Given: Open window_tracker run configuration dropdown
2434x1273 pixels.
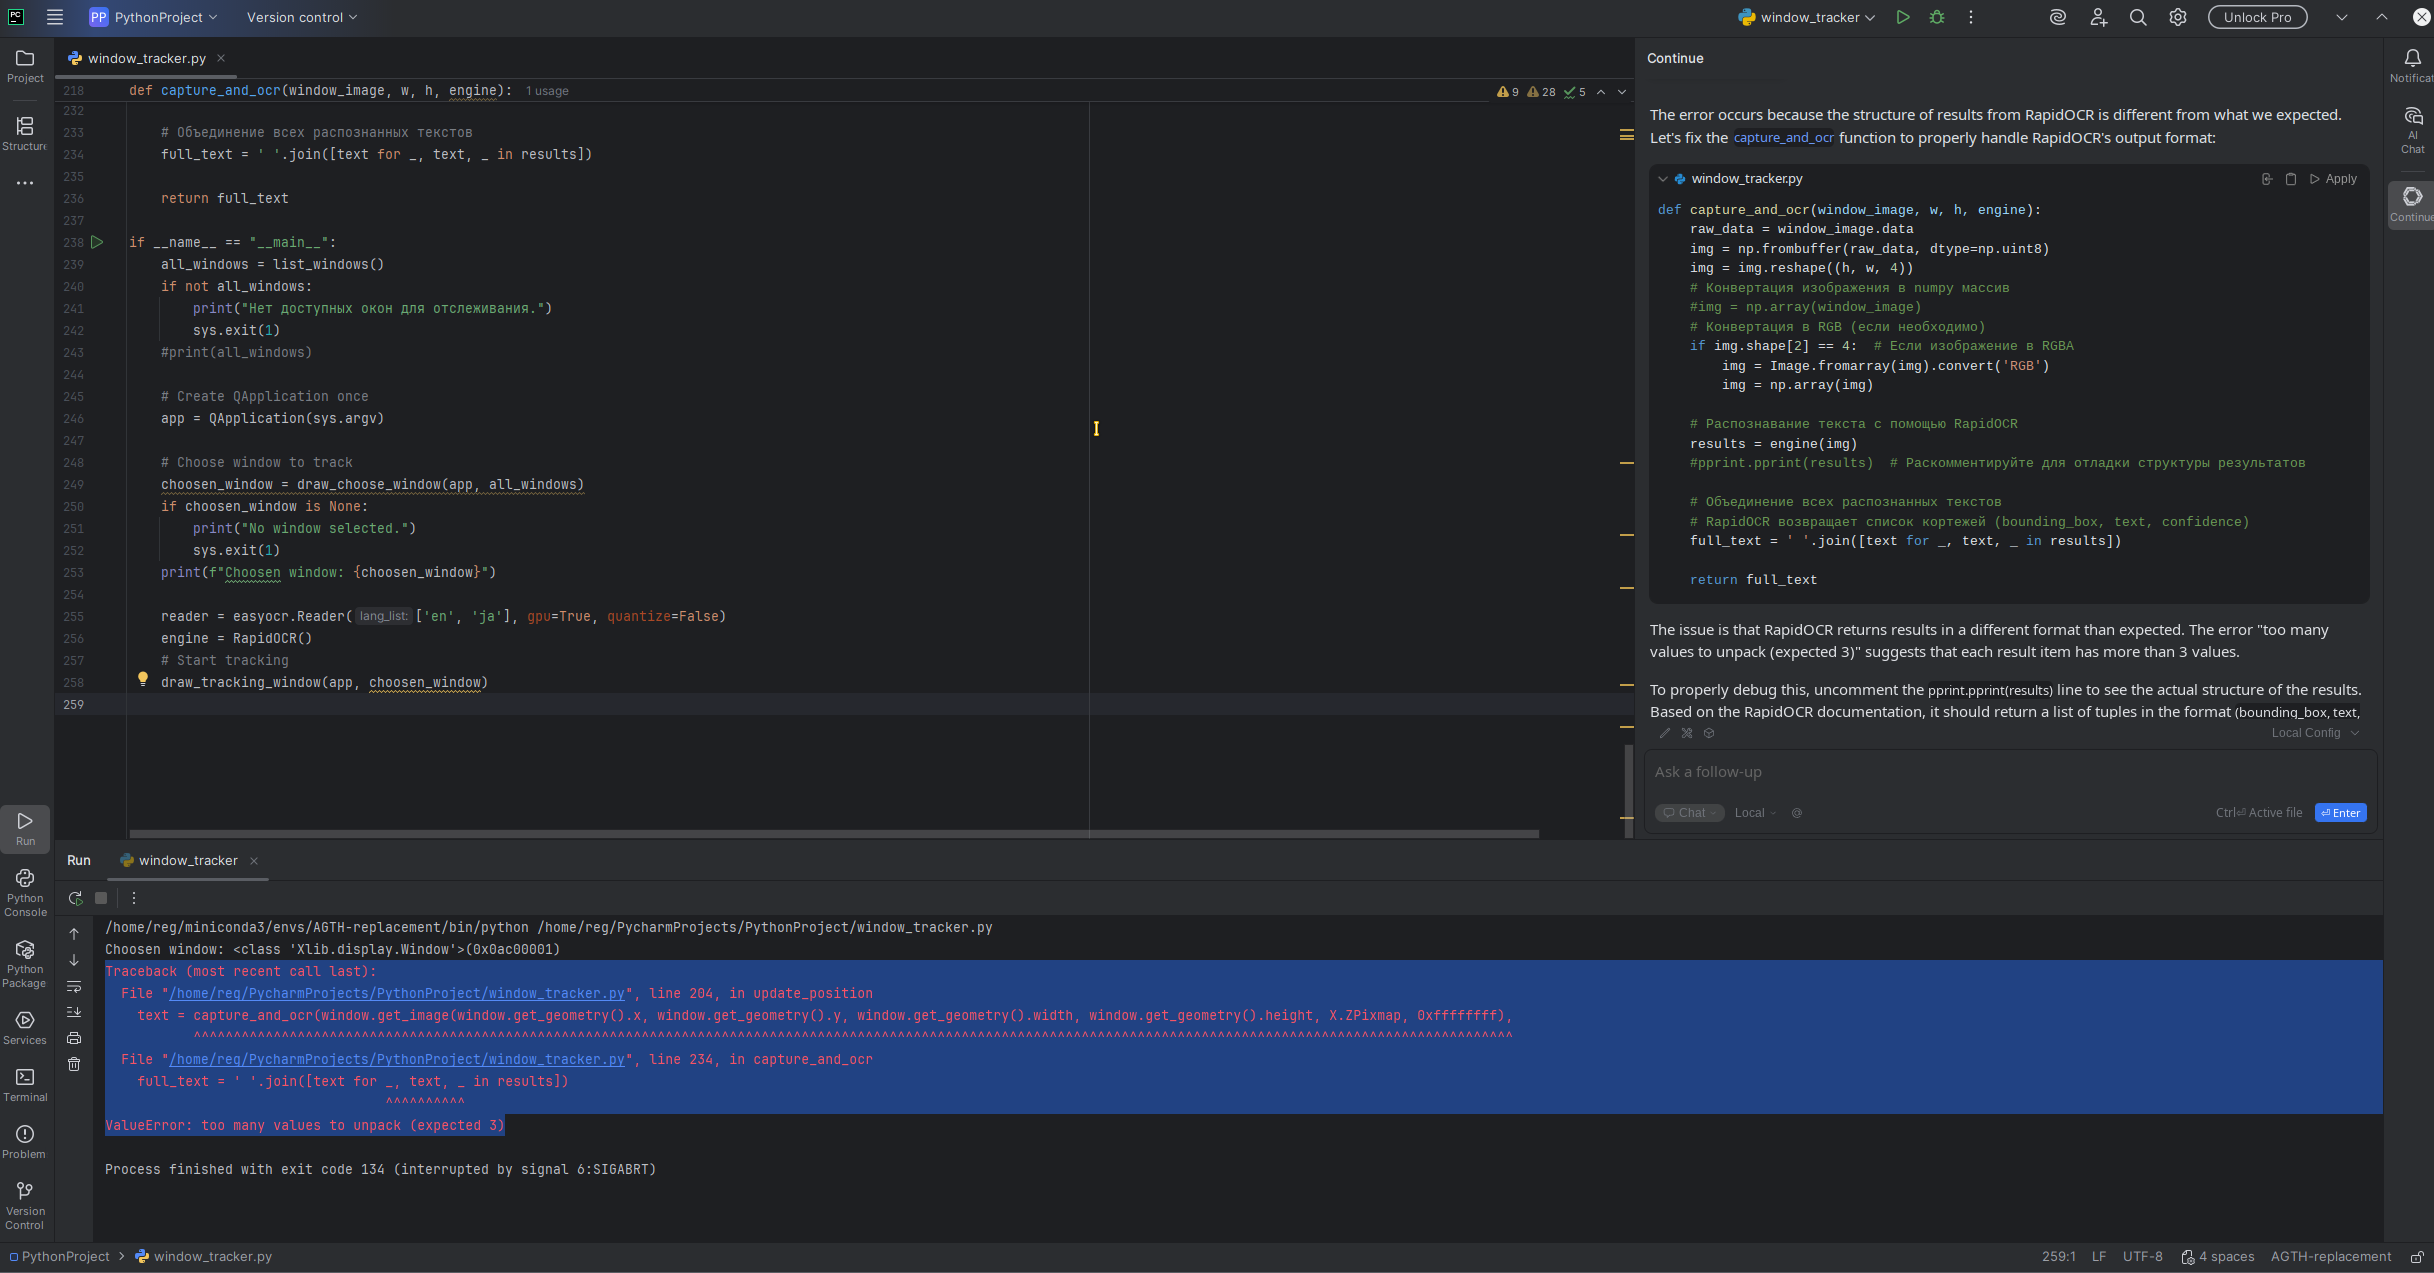Looking at the screenshot, I should [x=1807, y=17].
